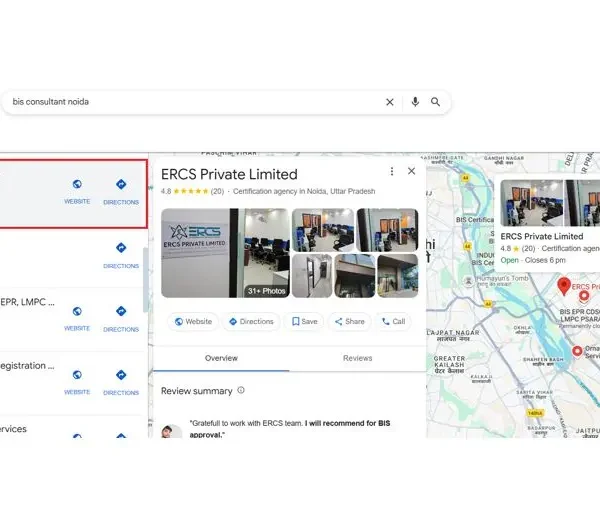
Task: Start voice search with the microphone icon
Action: coord(415,102)
